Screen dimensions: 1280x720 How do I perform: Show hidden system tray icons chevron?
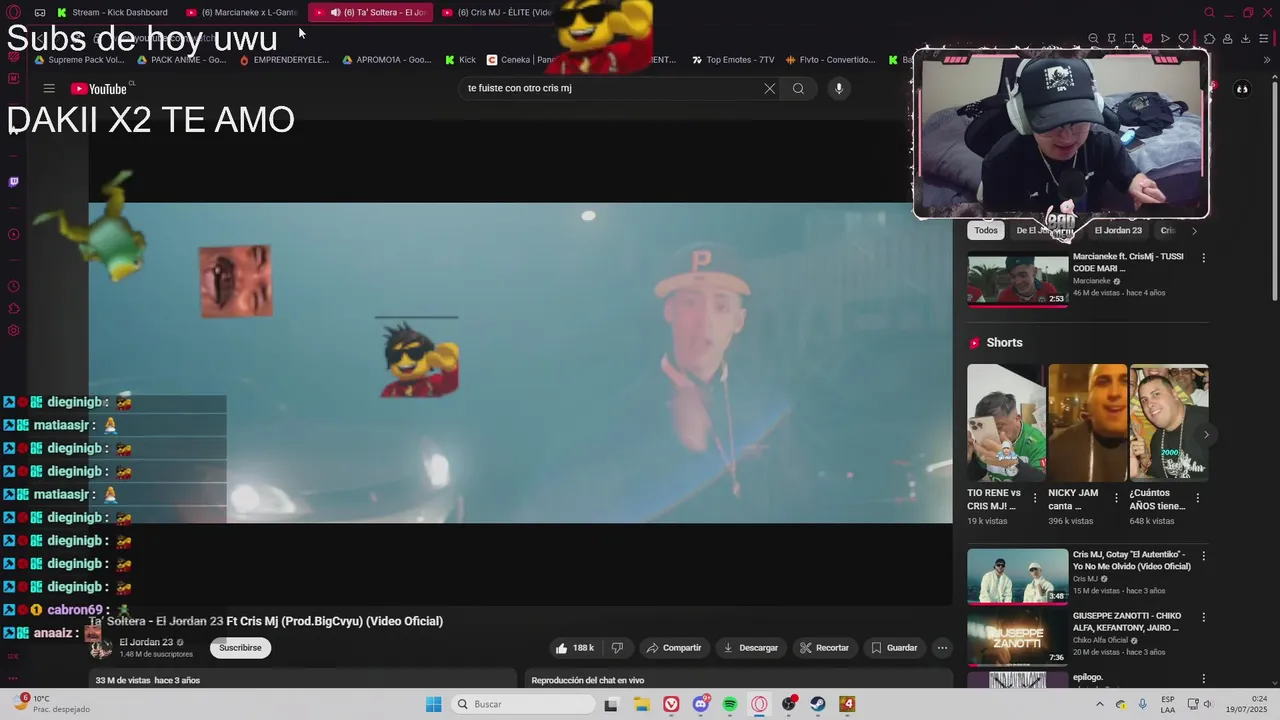click(x=1100, y=704)
